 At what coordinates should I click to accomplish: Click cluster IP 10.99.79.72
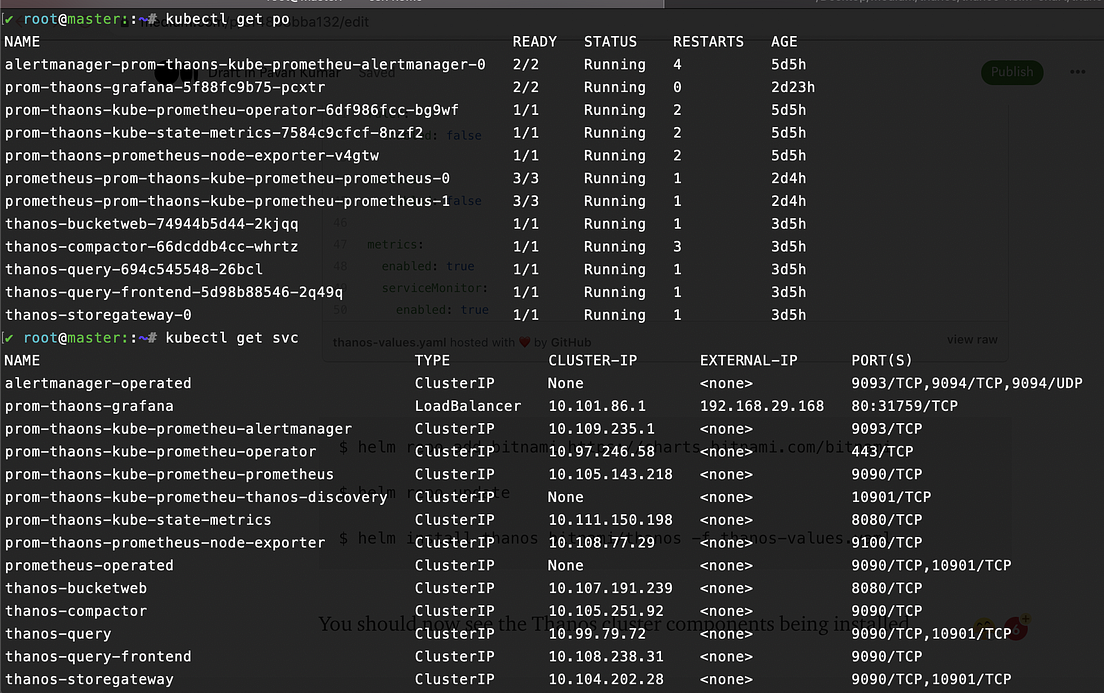pyautogui.click(x=597, y=634)
